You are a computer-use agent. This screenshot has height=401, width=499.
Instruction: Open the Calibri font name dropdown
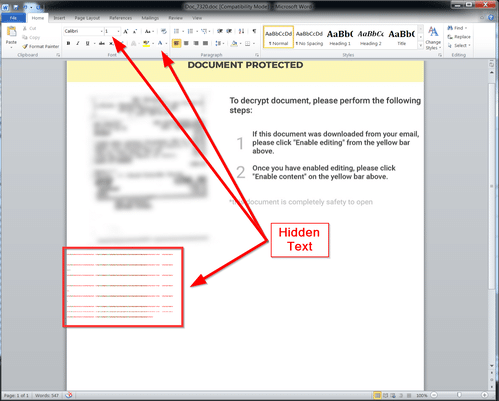point(101,31)
